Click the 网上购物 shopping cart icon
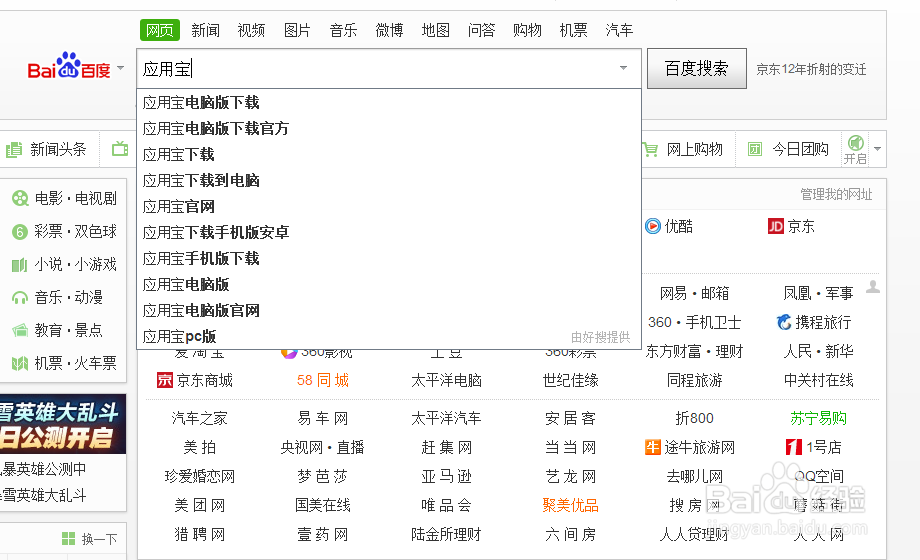Viewport: 920px width, 560px height. click(650, 149)
